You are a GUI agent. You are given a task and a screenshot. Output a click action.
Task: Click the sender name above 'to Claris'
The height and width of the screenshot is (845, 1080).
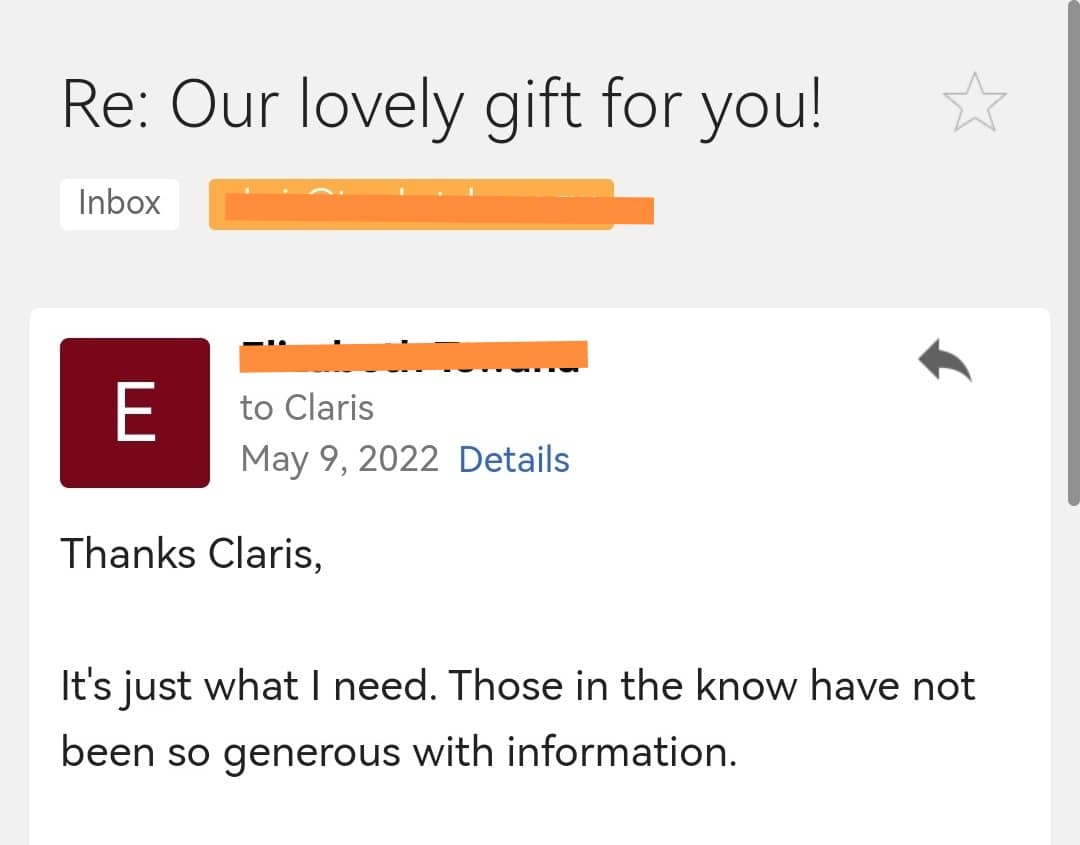coord(412,355)
